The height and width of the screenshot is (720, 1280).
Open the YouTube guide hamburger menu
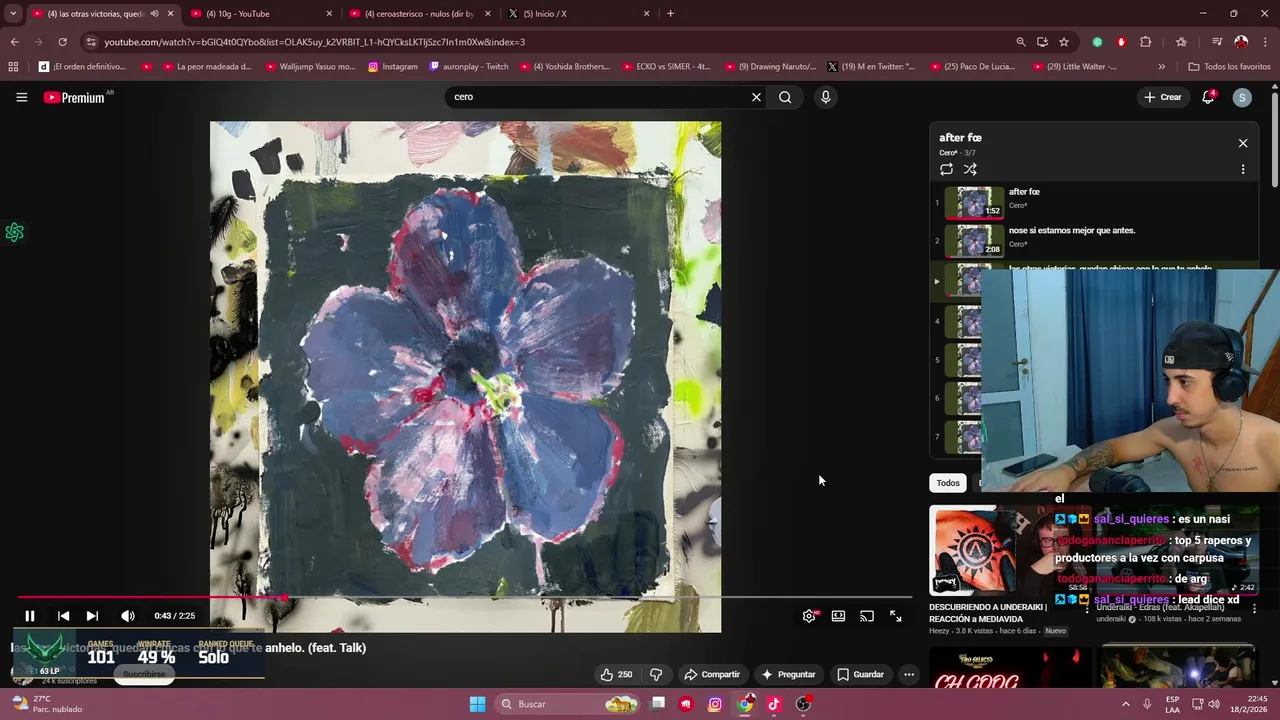click(21, 97)
